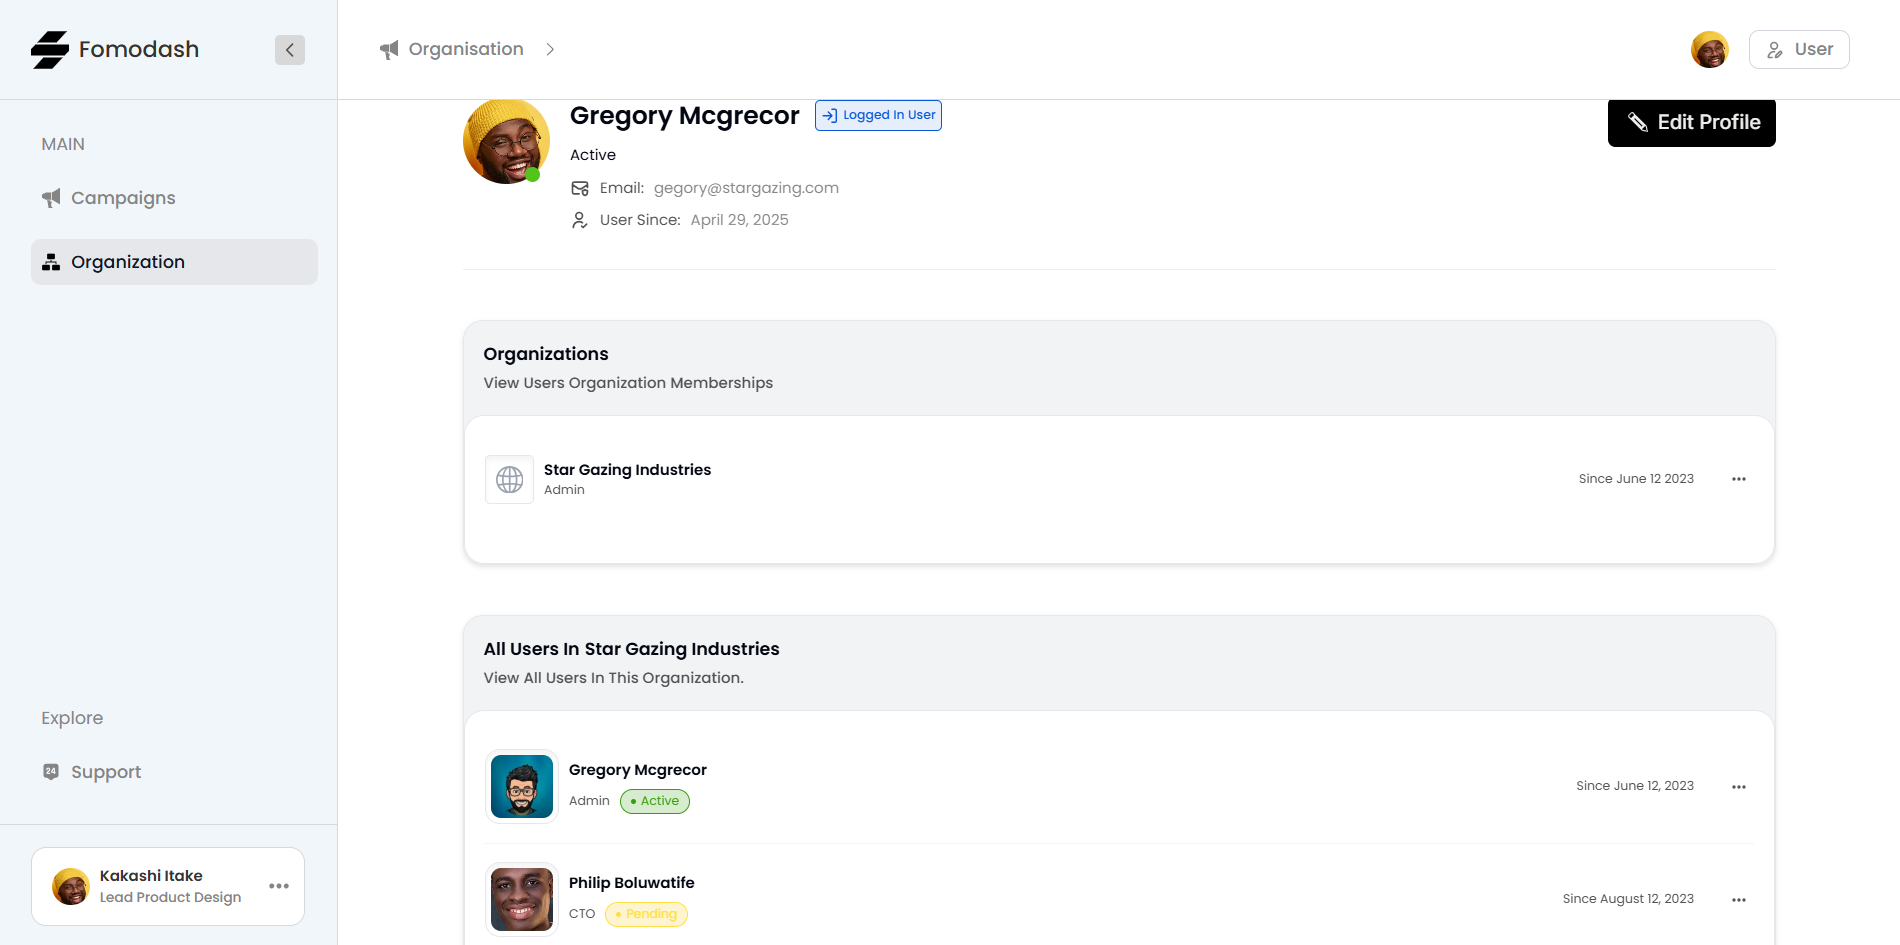This screenshot has width=1900, height=945.
Task: Open Kakashi Itake account options menu
Action: click(279, 886)
